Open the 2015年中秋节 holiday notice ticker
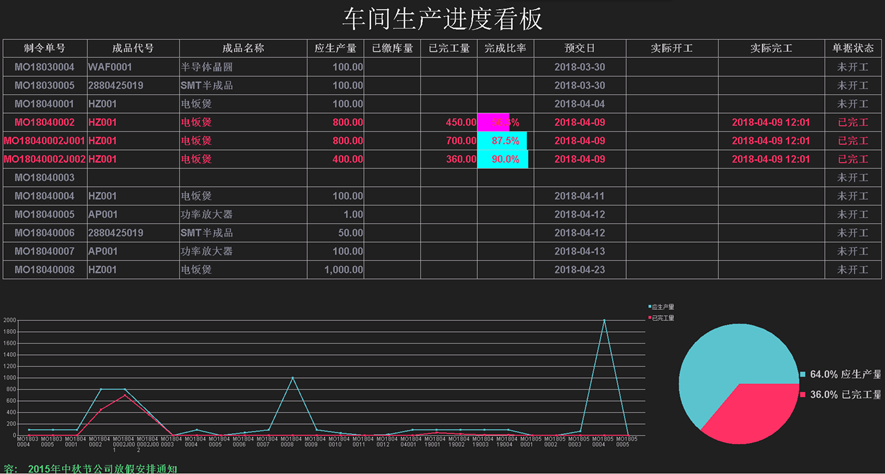Viewport: 885px width, 474px height. pos(102,468)
